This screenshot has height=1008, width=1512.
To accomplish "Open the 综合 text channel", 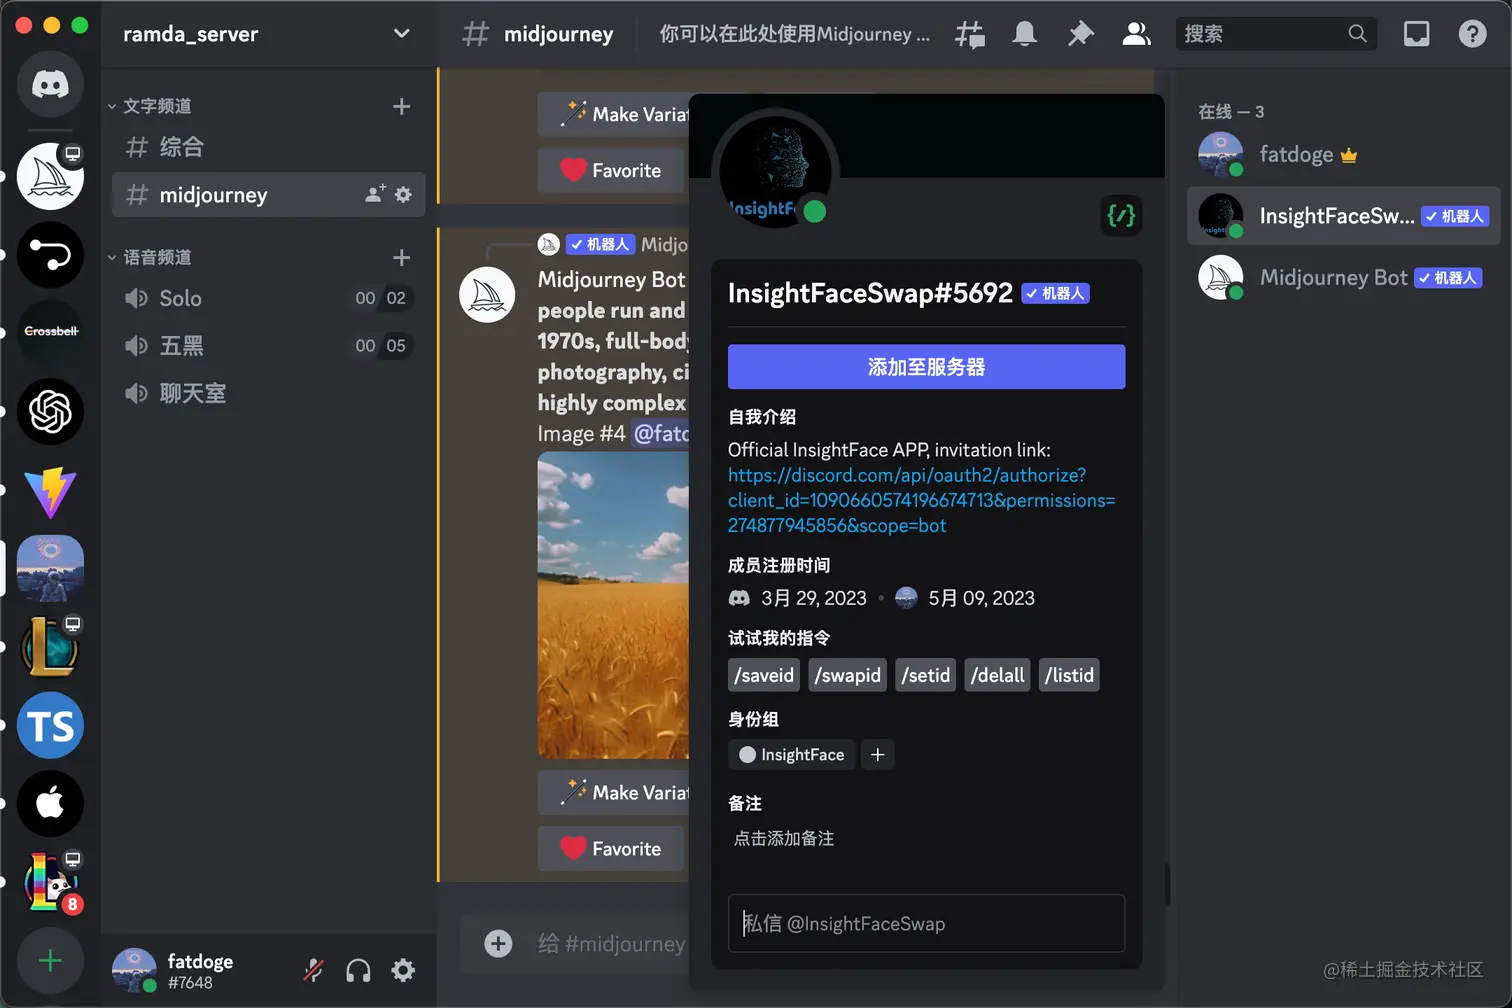I will pos(268,147).
